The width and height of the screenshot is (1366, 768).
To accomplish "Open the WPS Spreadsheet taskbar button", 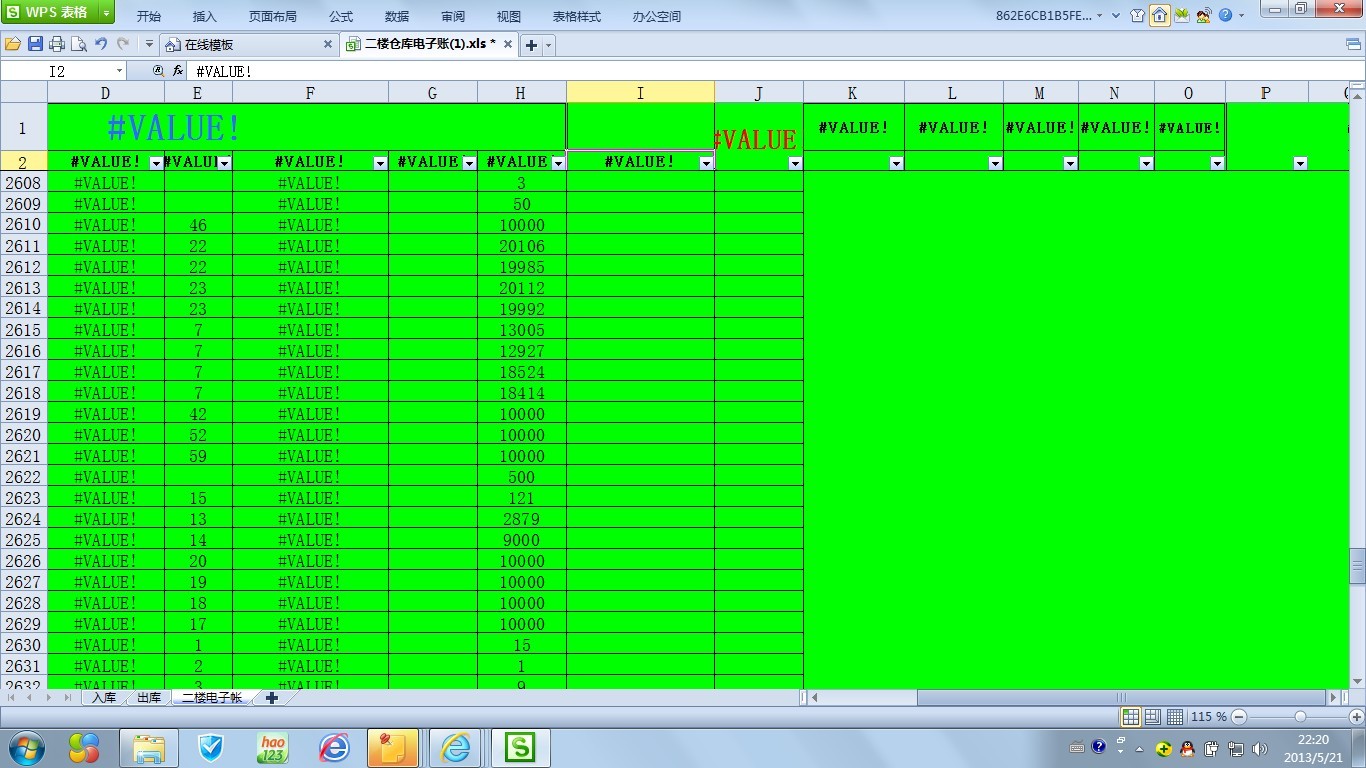I will (520, 748).
